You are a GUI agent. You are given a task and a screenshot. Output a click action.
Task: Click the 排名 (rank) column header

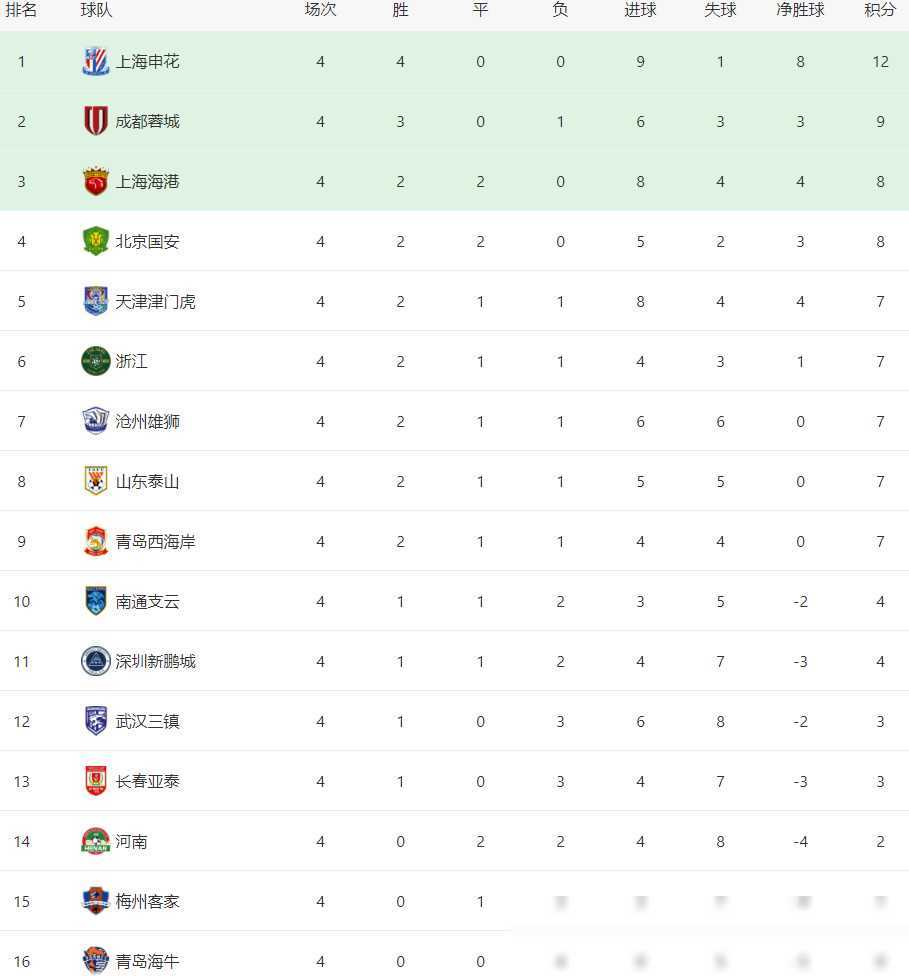click(21, 10)
